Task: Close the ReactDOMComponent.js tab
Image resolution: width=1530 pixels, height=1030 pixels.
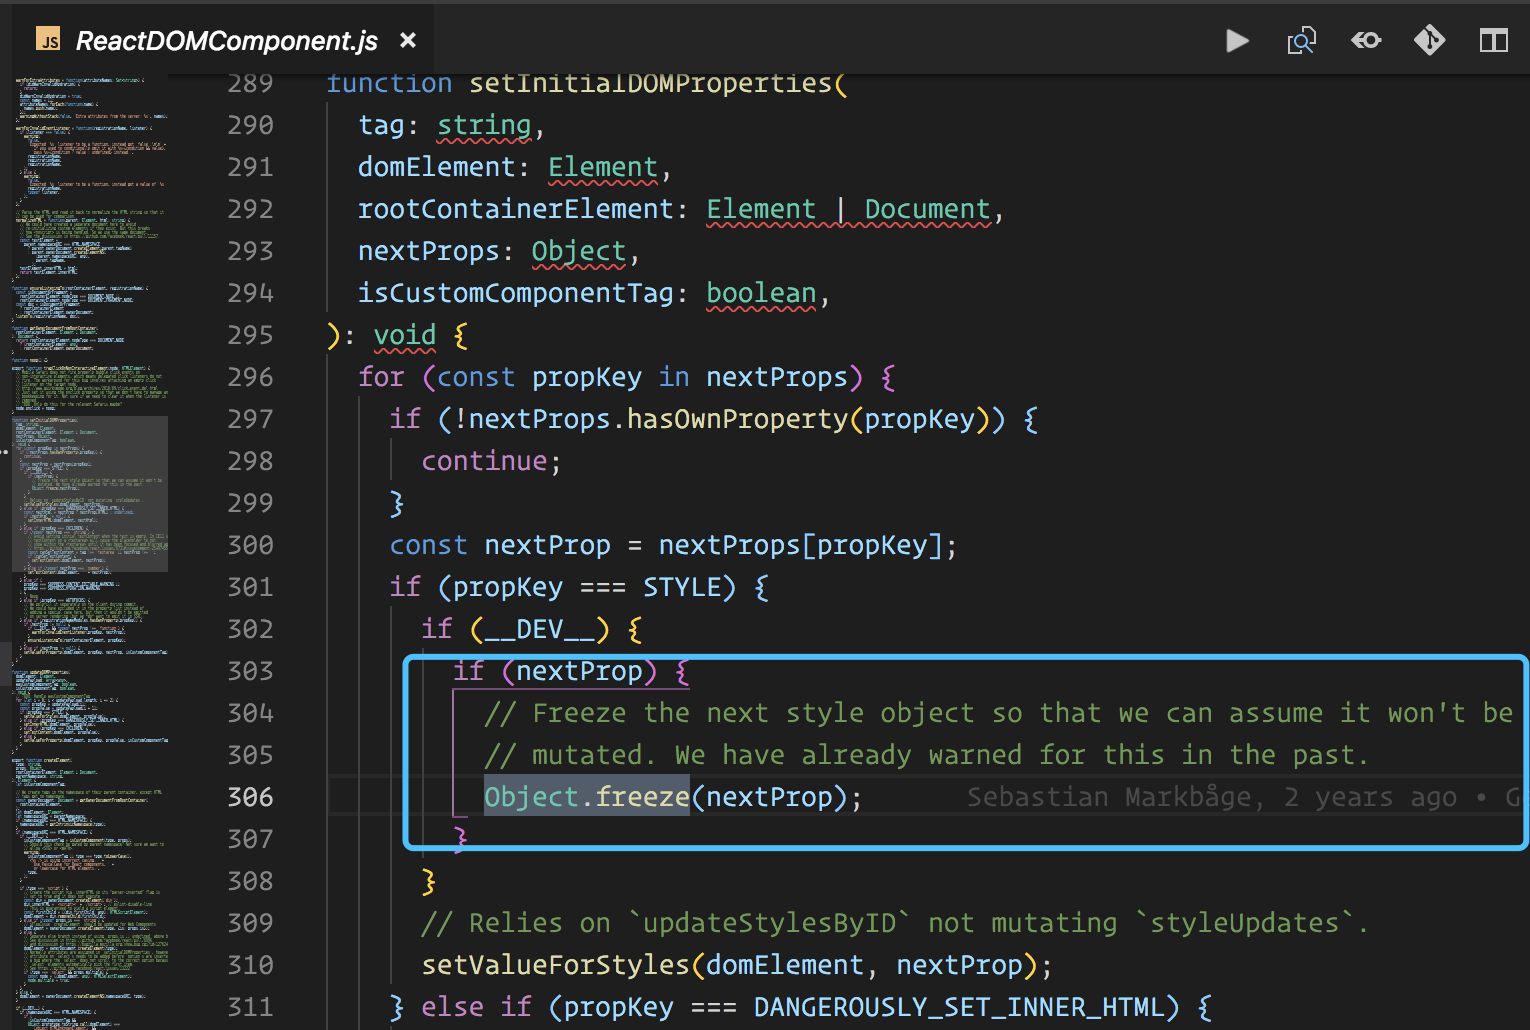Action: 408,40
